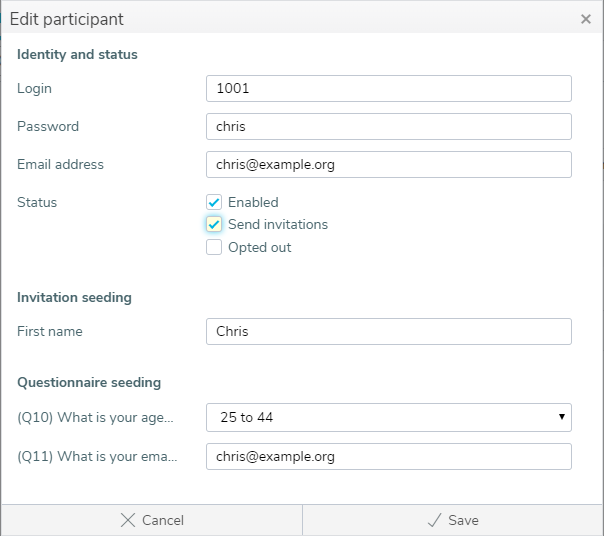The image size is (604, 536).
Task: Uncheck the Enabled status checkbox
Action: tap(214, 202)
